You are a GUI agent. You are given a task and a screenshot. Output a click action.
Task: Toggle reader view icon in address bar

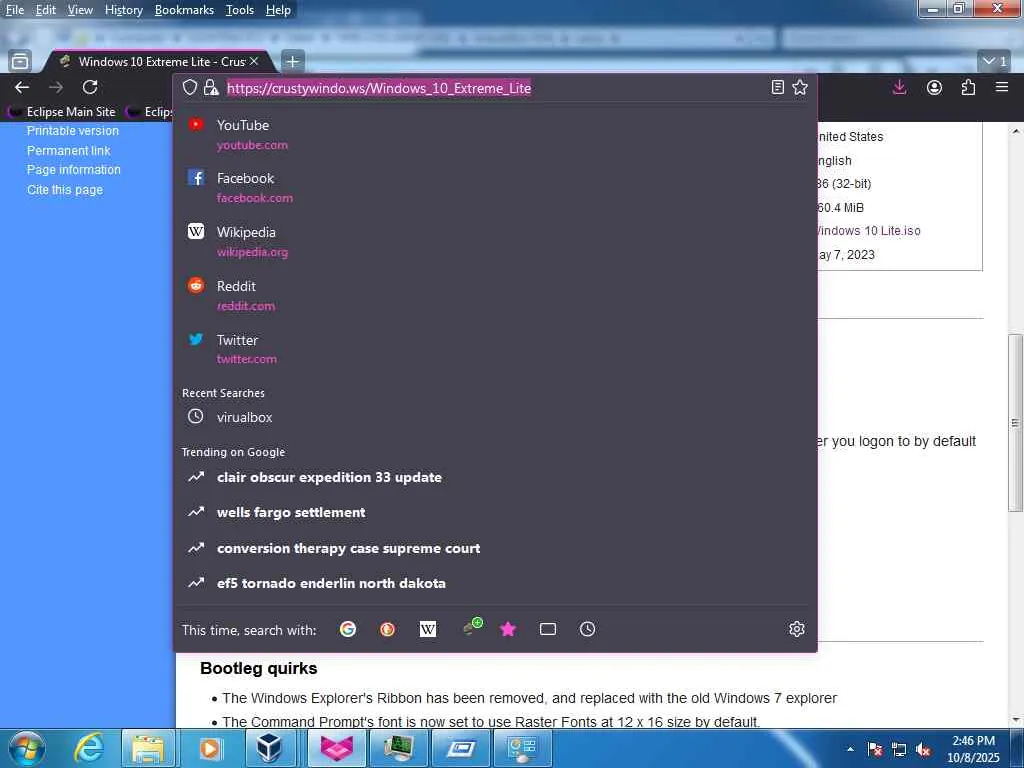coord(777,88)
